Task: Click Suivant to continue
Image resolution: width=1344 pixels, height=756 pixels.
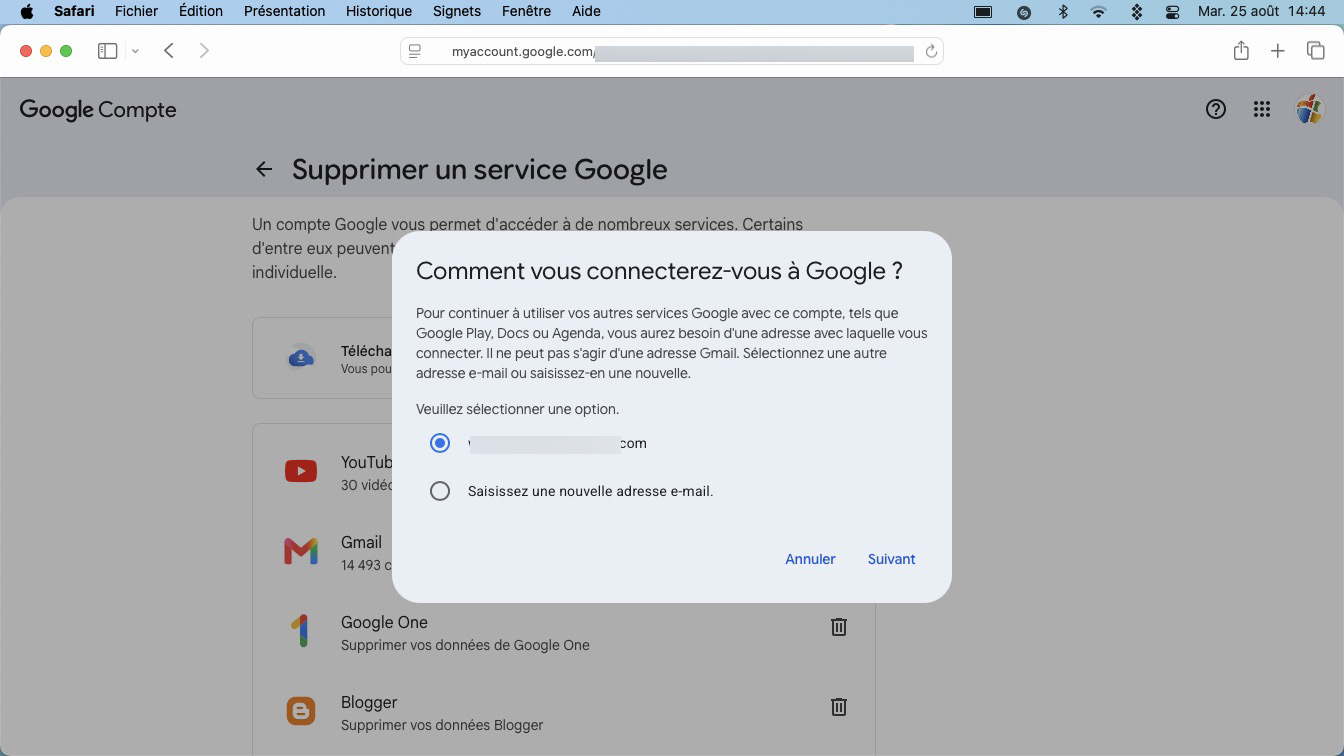Action: point(892,559)
